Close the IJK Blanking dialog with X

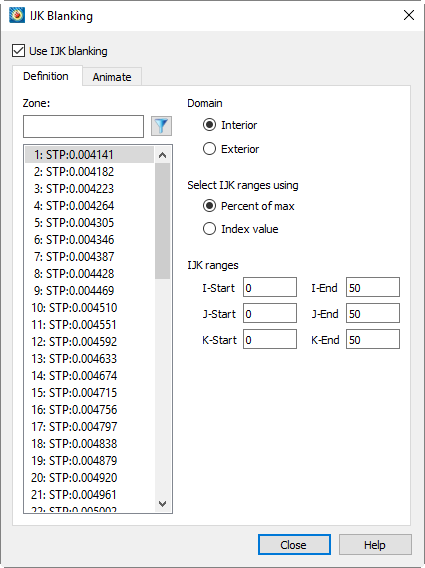pyautogui.click(x=409, y=15)
